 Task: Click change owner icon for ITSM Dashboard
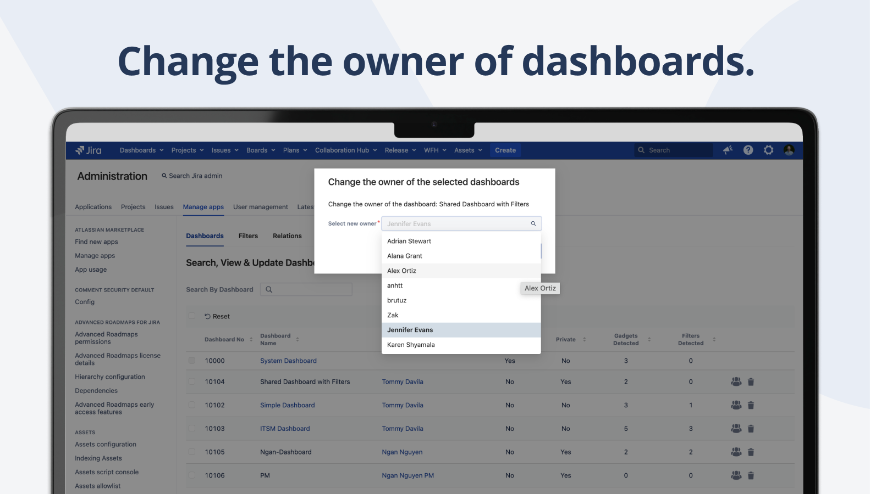click(x=736, y=429)
